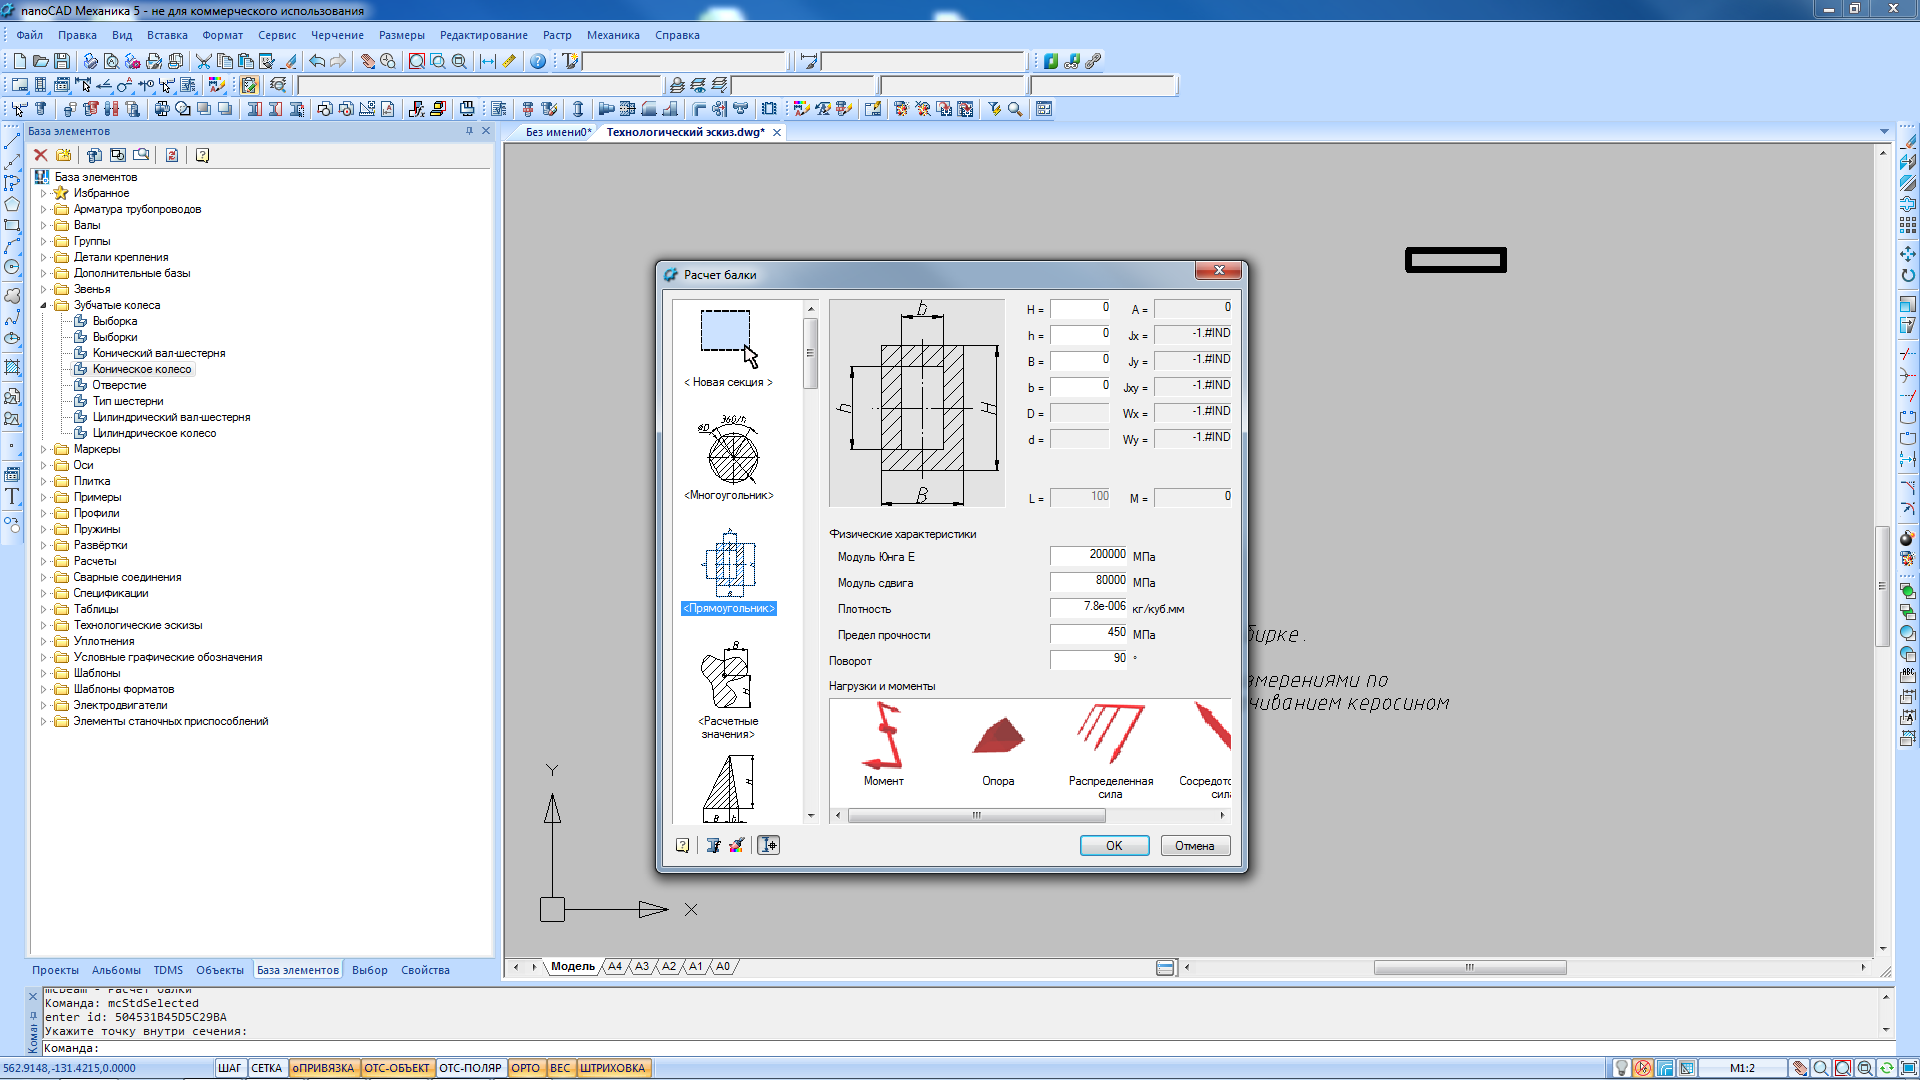Toggle ОТС-ПОЛЯР polar tracking mode
Viewport: 1920px width, 1080px height.
(470, 1068)
